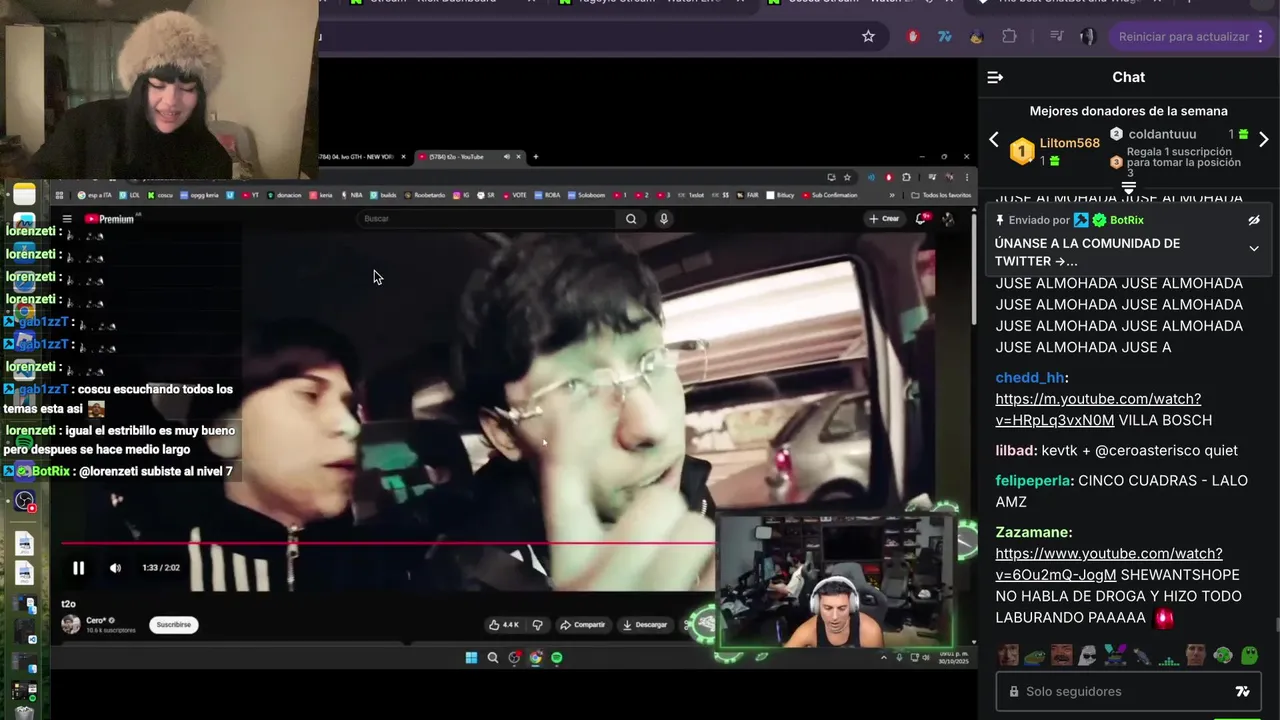Open the 7TV extension icon
This screenshot has width=1280, height=720.
point(944,36)
